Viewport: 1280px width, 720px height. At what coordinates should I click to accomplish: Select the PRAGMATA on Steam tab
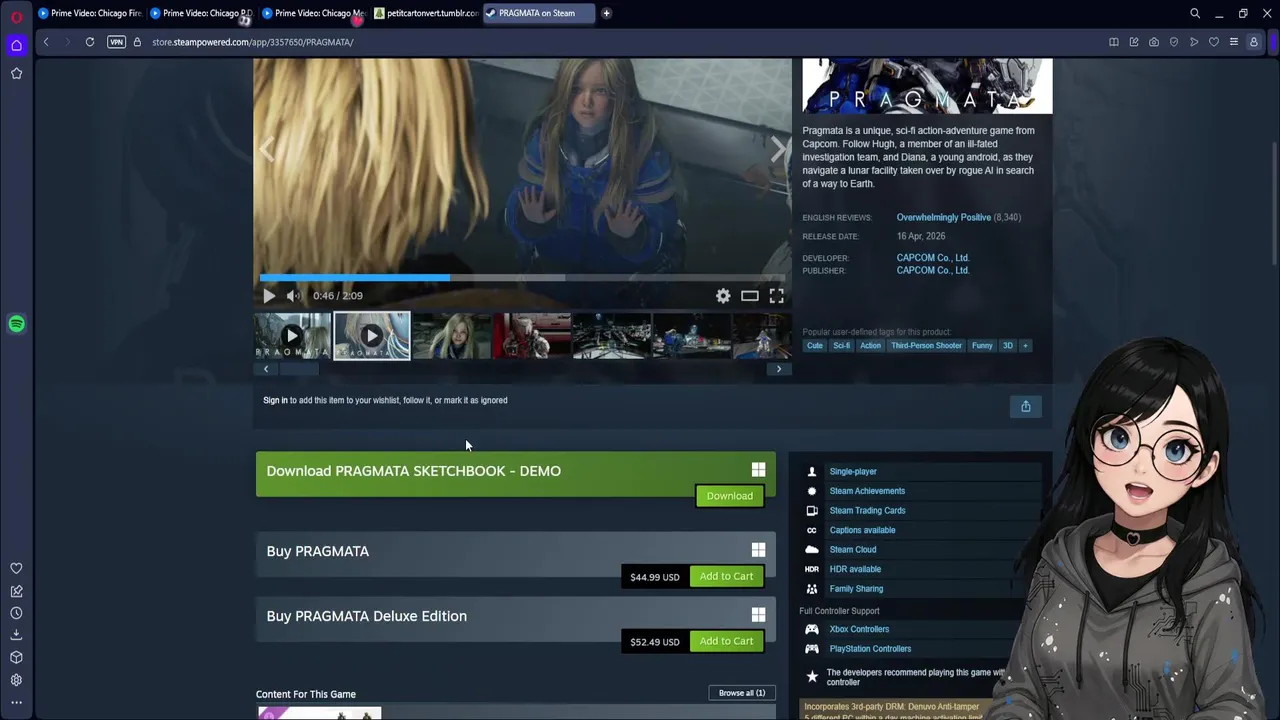coord(538,13)
